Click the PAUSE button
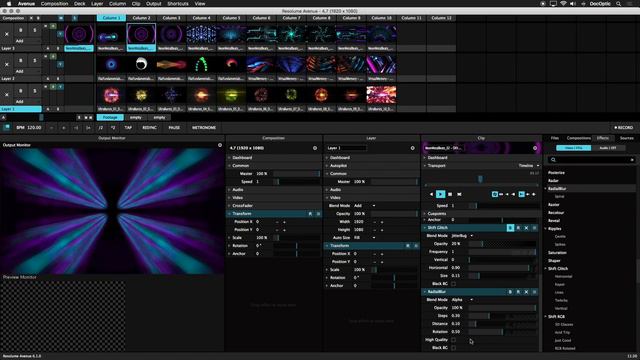This screenshot has width=640, height=360. pyautogui.click(x=174, y=128)
